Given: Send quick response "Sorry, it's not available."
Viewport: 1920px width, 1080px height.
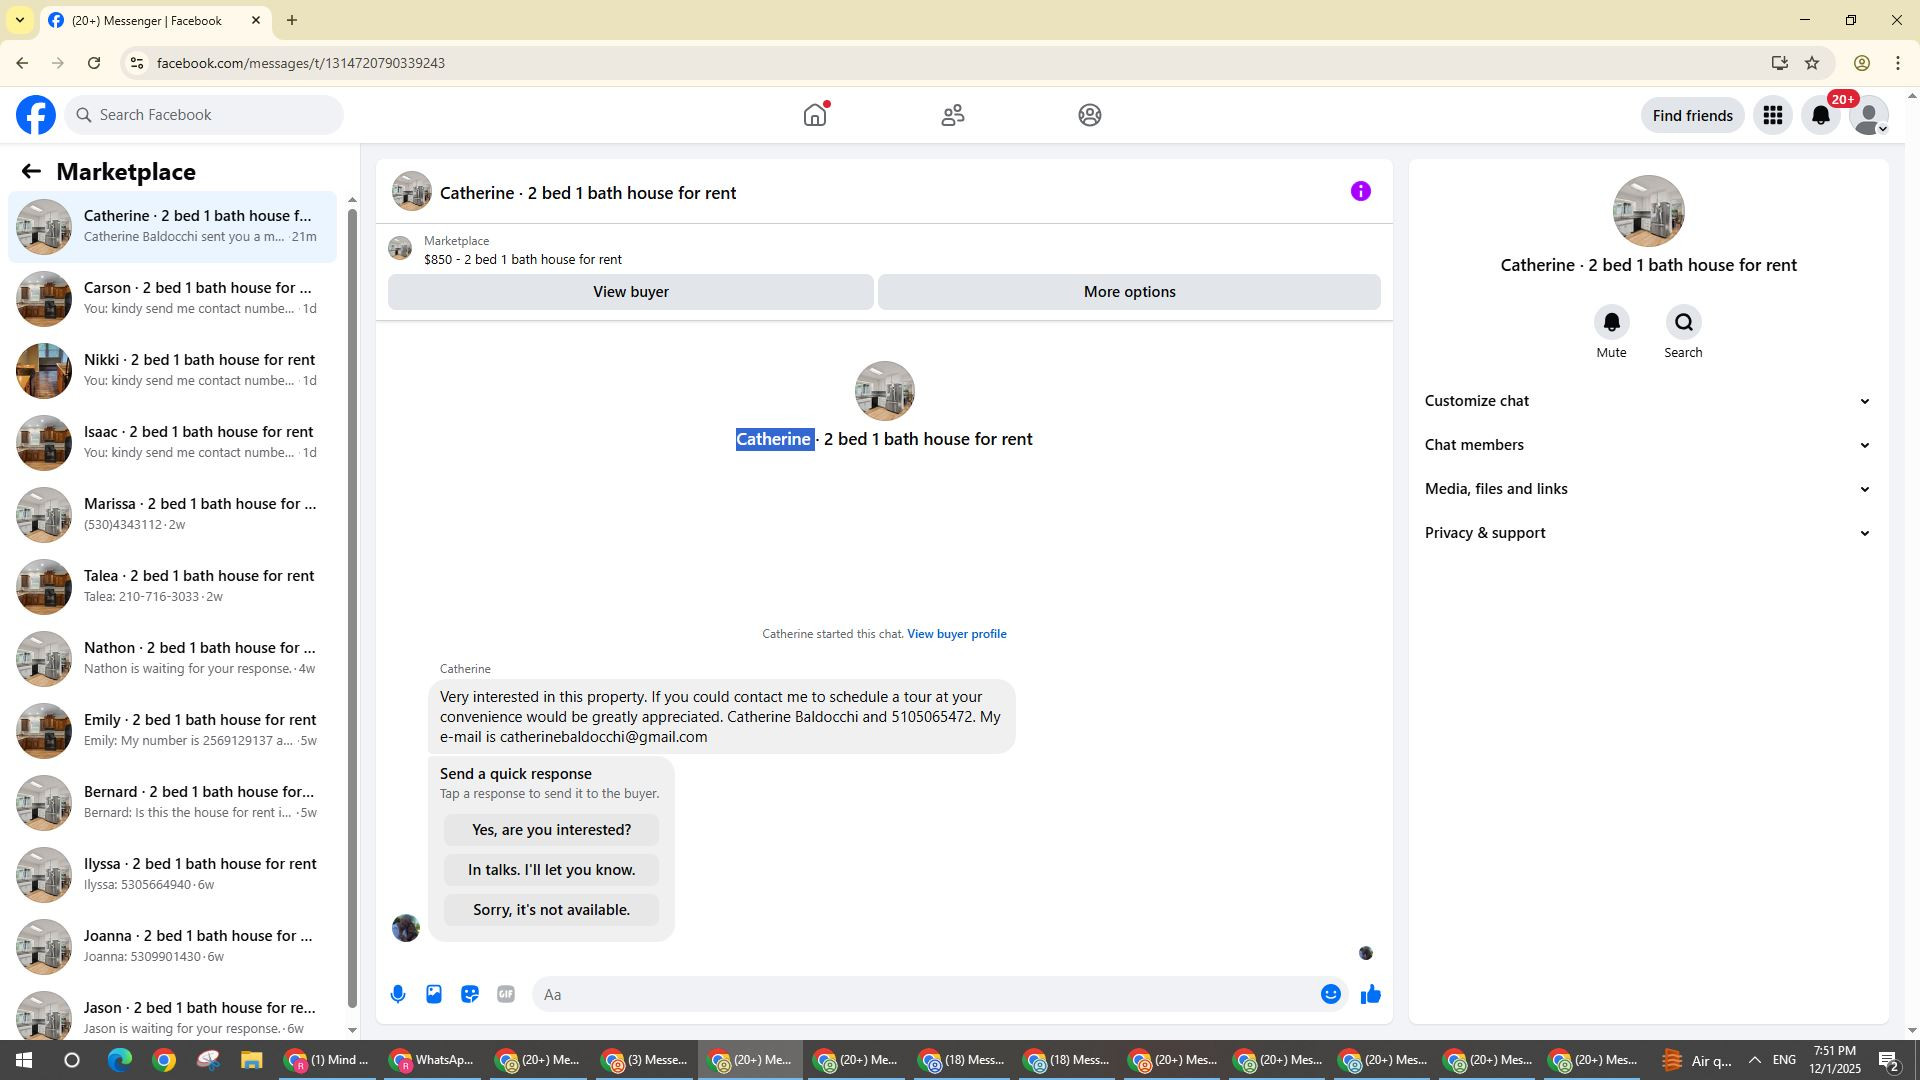Looking at the screenshot, I should pyautogui.click(x=551, y=910).
